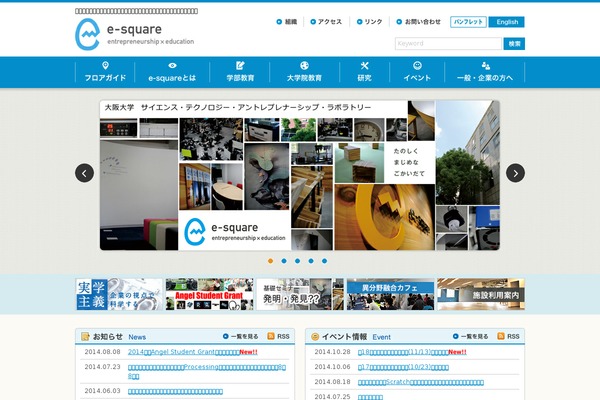The width and height of the screenshot is (600, 400).
Task: Open the News RSS feed icon
Action: tap(271, 336)
